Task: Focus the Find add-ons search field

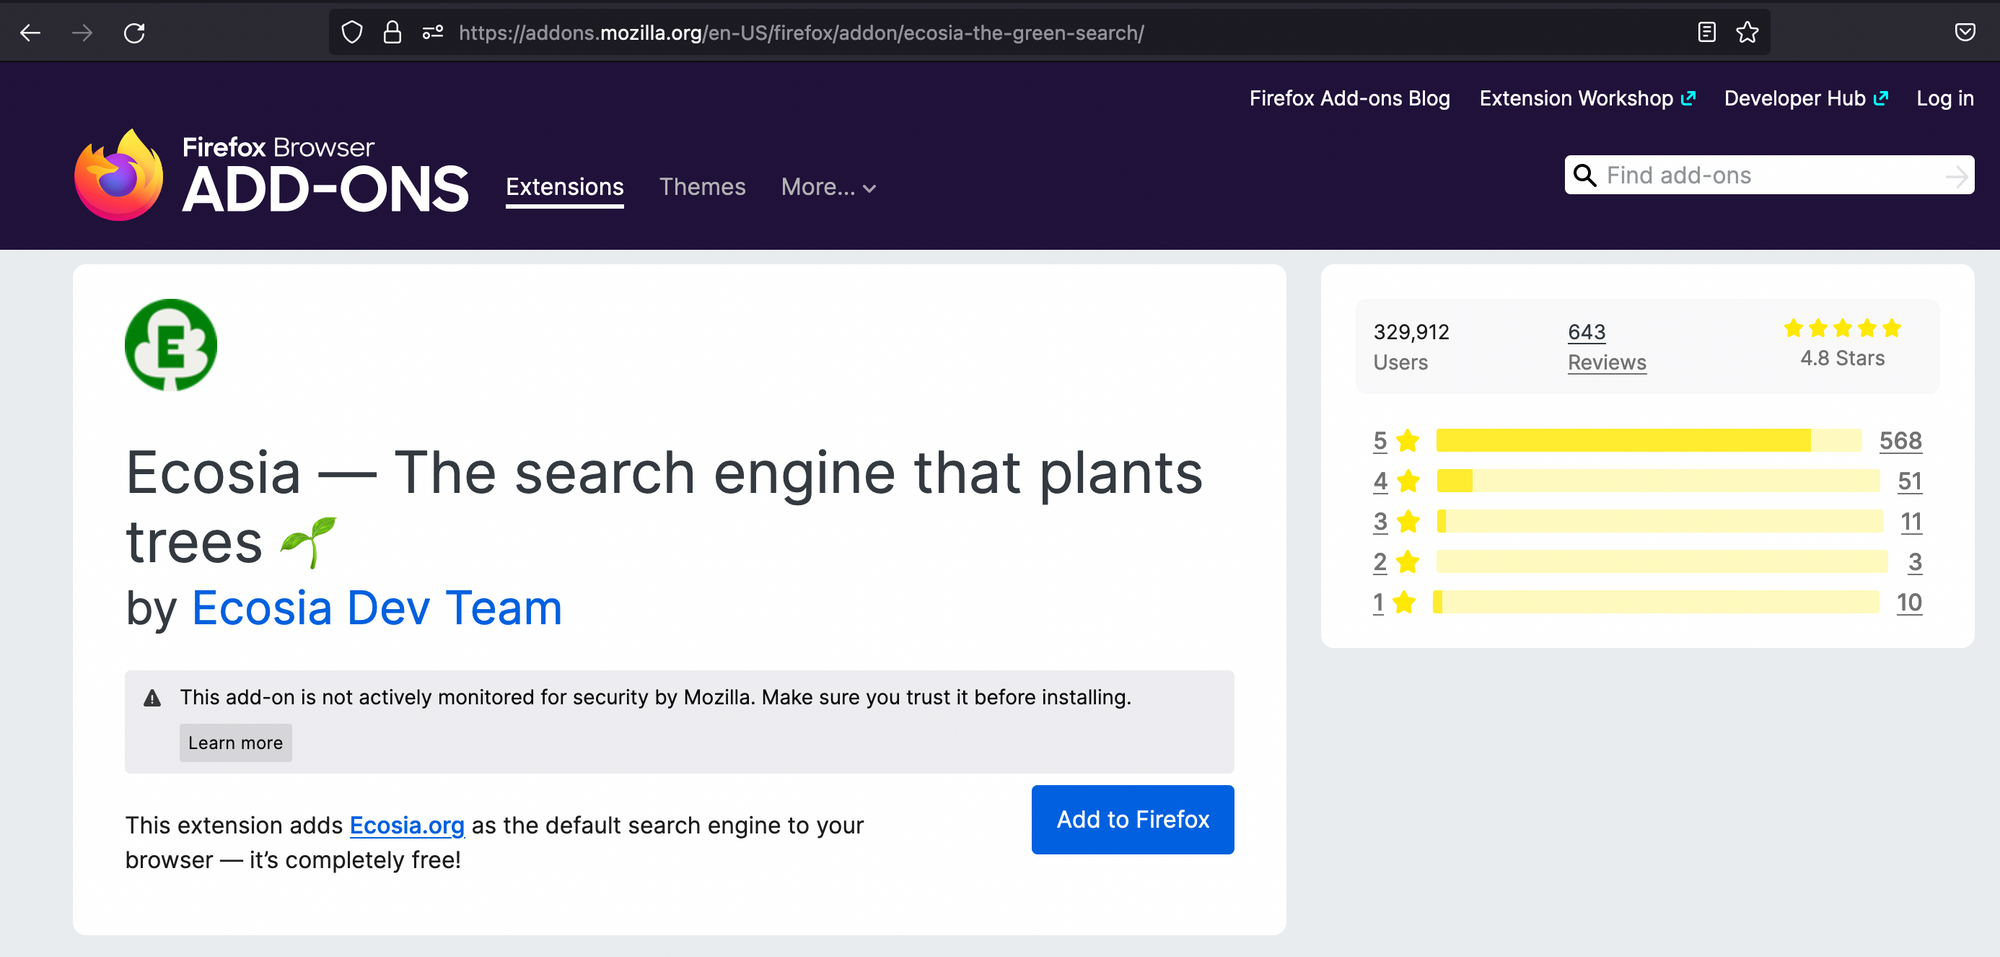Action: point(1769,176)
